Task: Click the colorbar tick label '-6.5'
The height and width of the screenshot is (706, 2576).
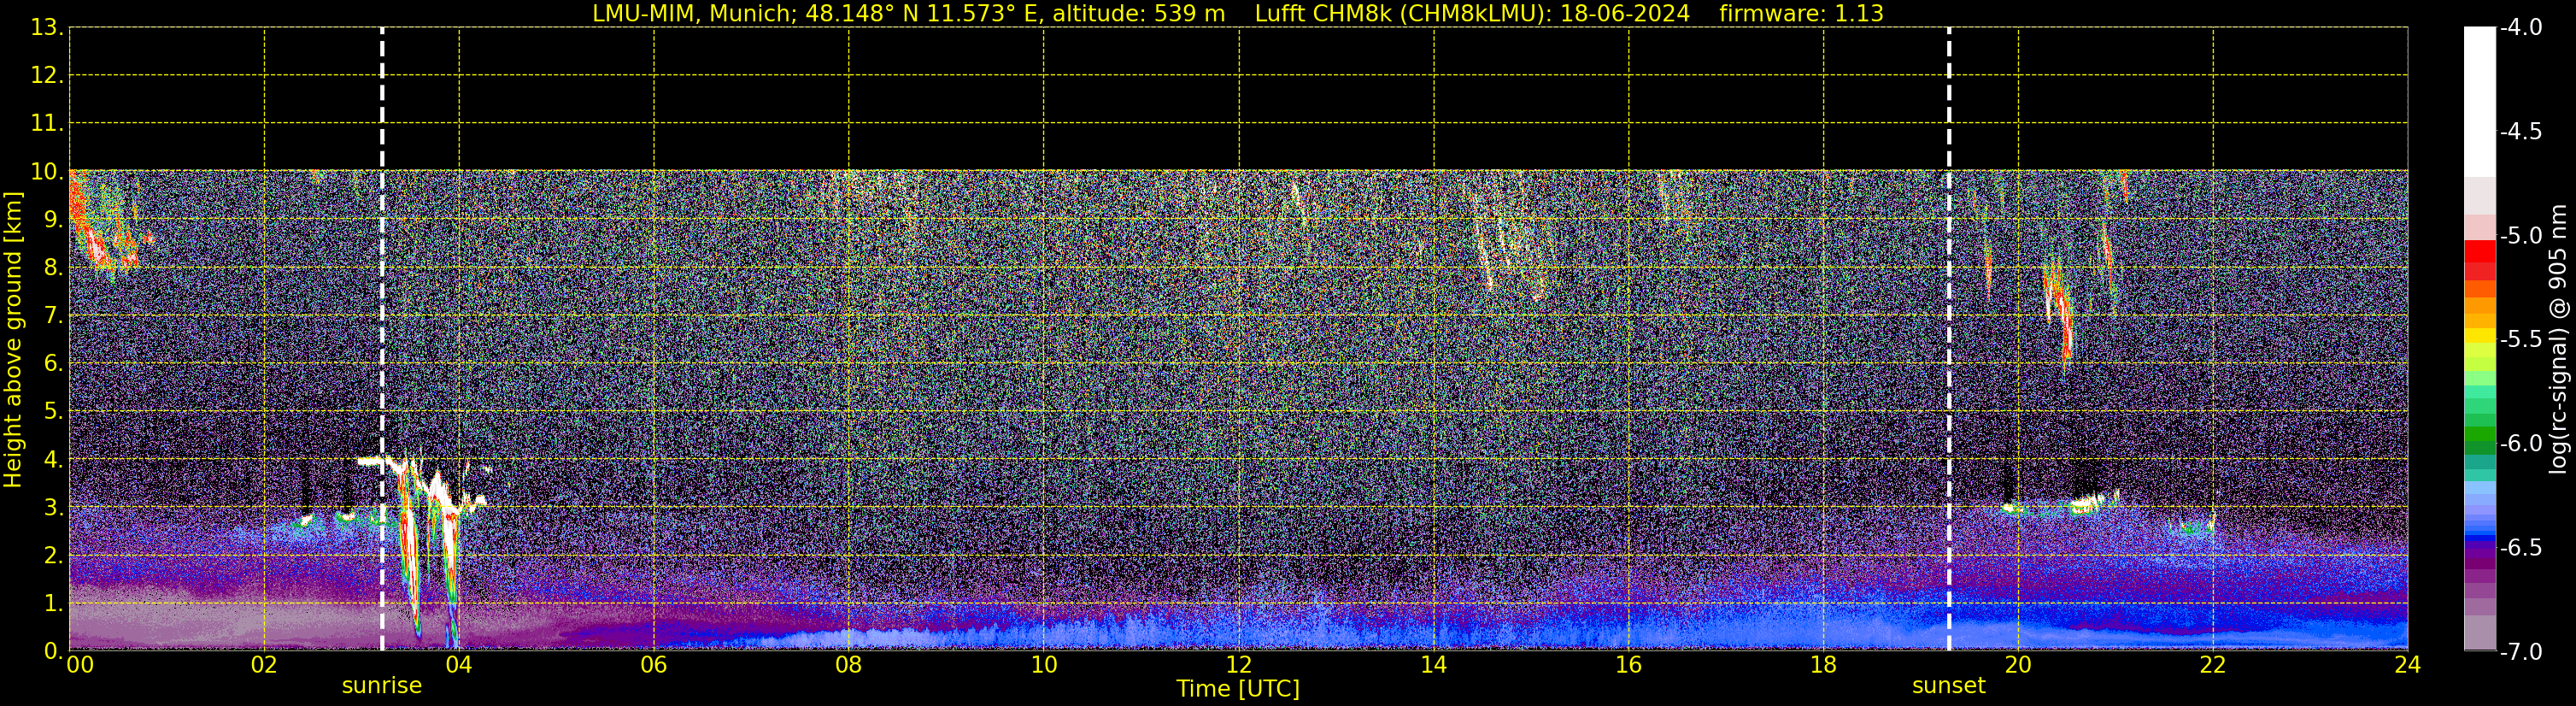Action: [2521, 548]
